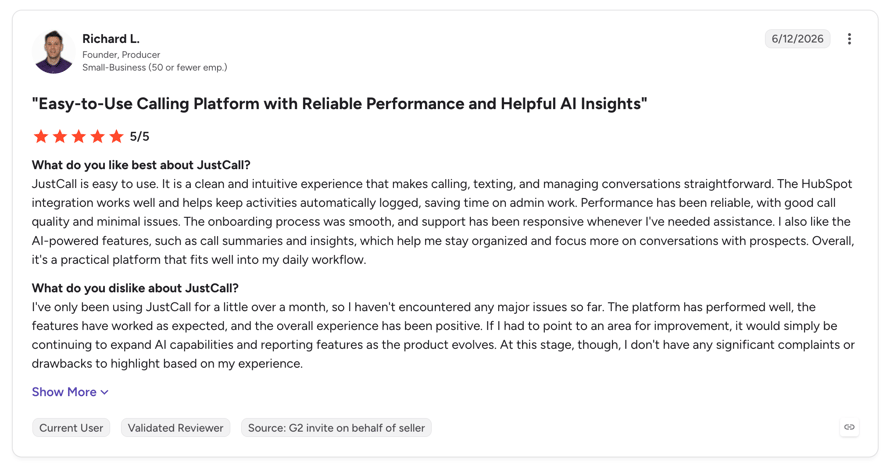Image resolution: width=894 pixels, height=468 pixels.
Task: Click the 6/12/2026 date badge
Action: [797, 39]
